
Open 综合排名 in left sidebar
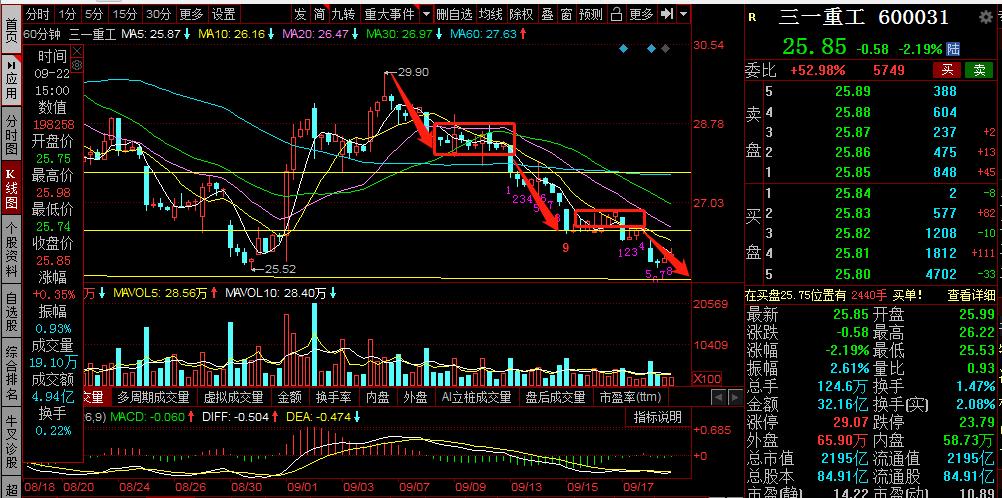pyautogui.click(x=11, y=374)
